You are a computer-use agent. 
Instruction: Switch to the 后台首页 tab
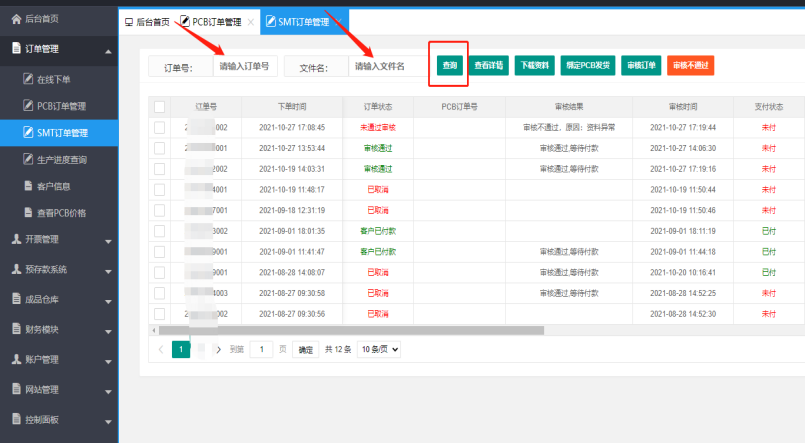pos(146,21)
